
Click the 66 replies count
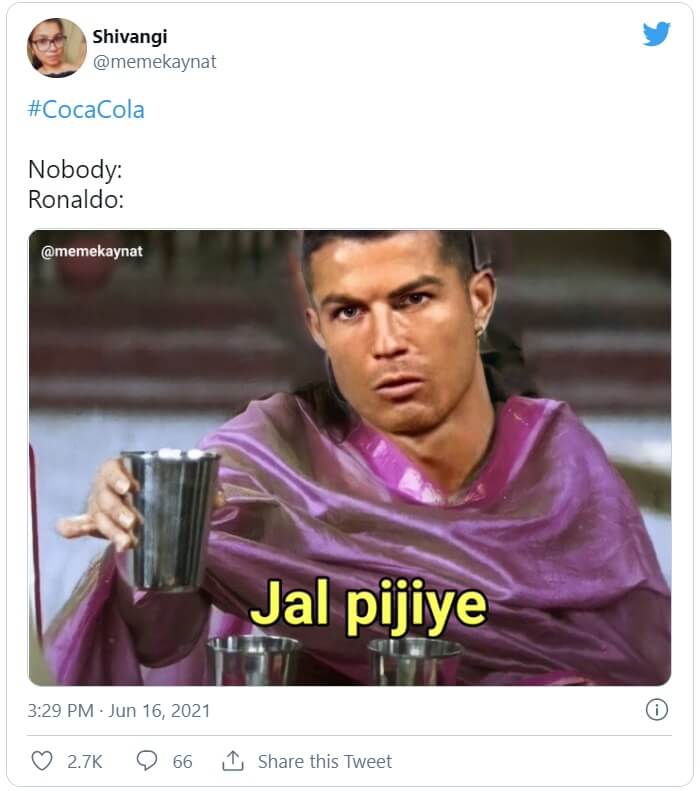(182, 761)
